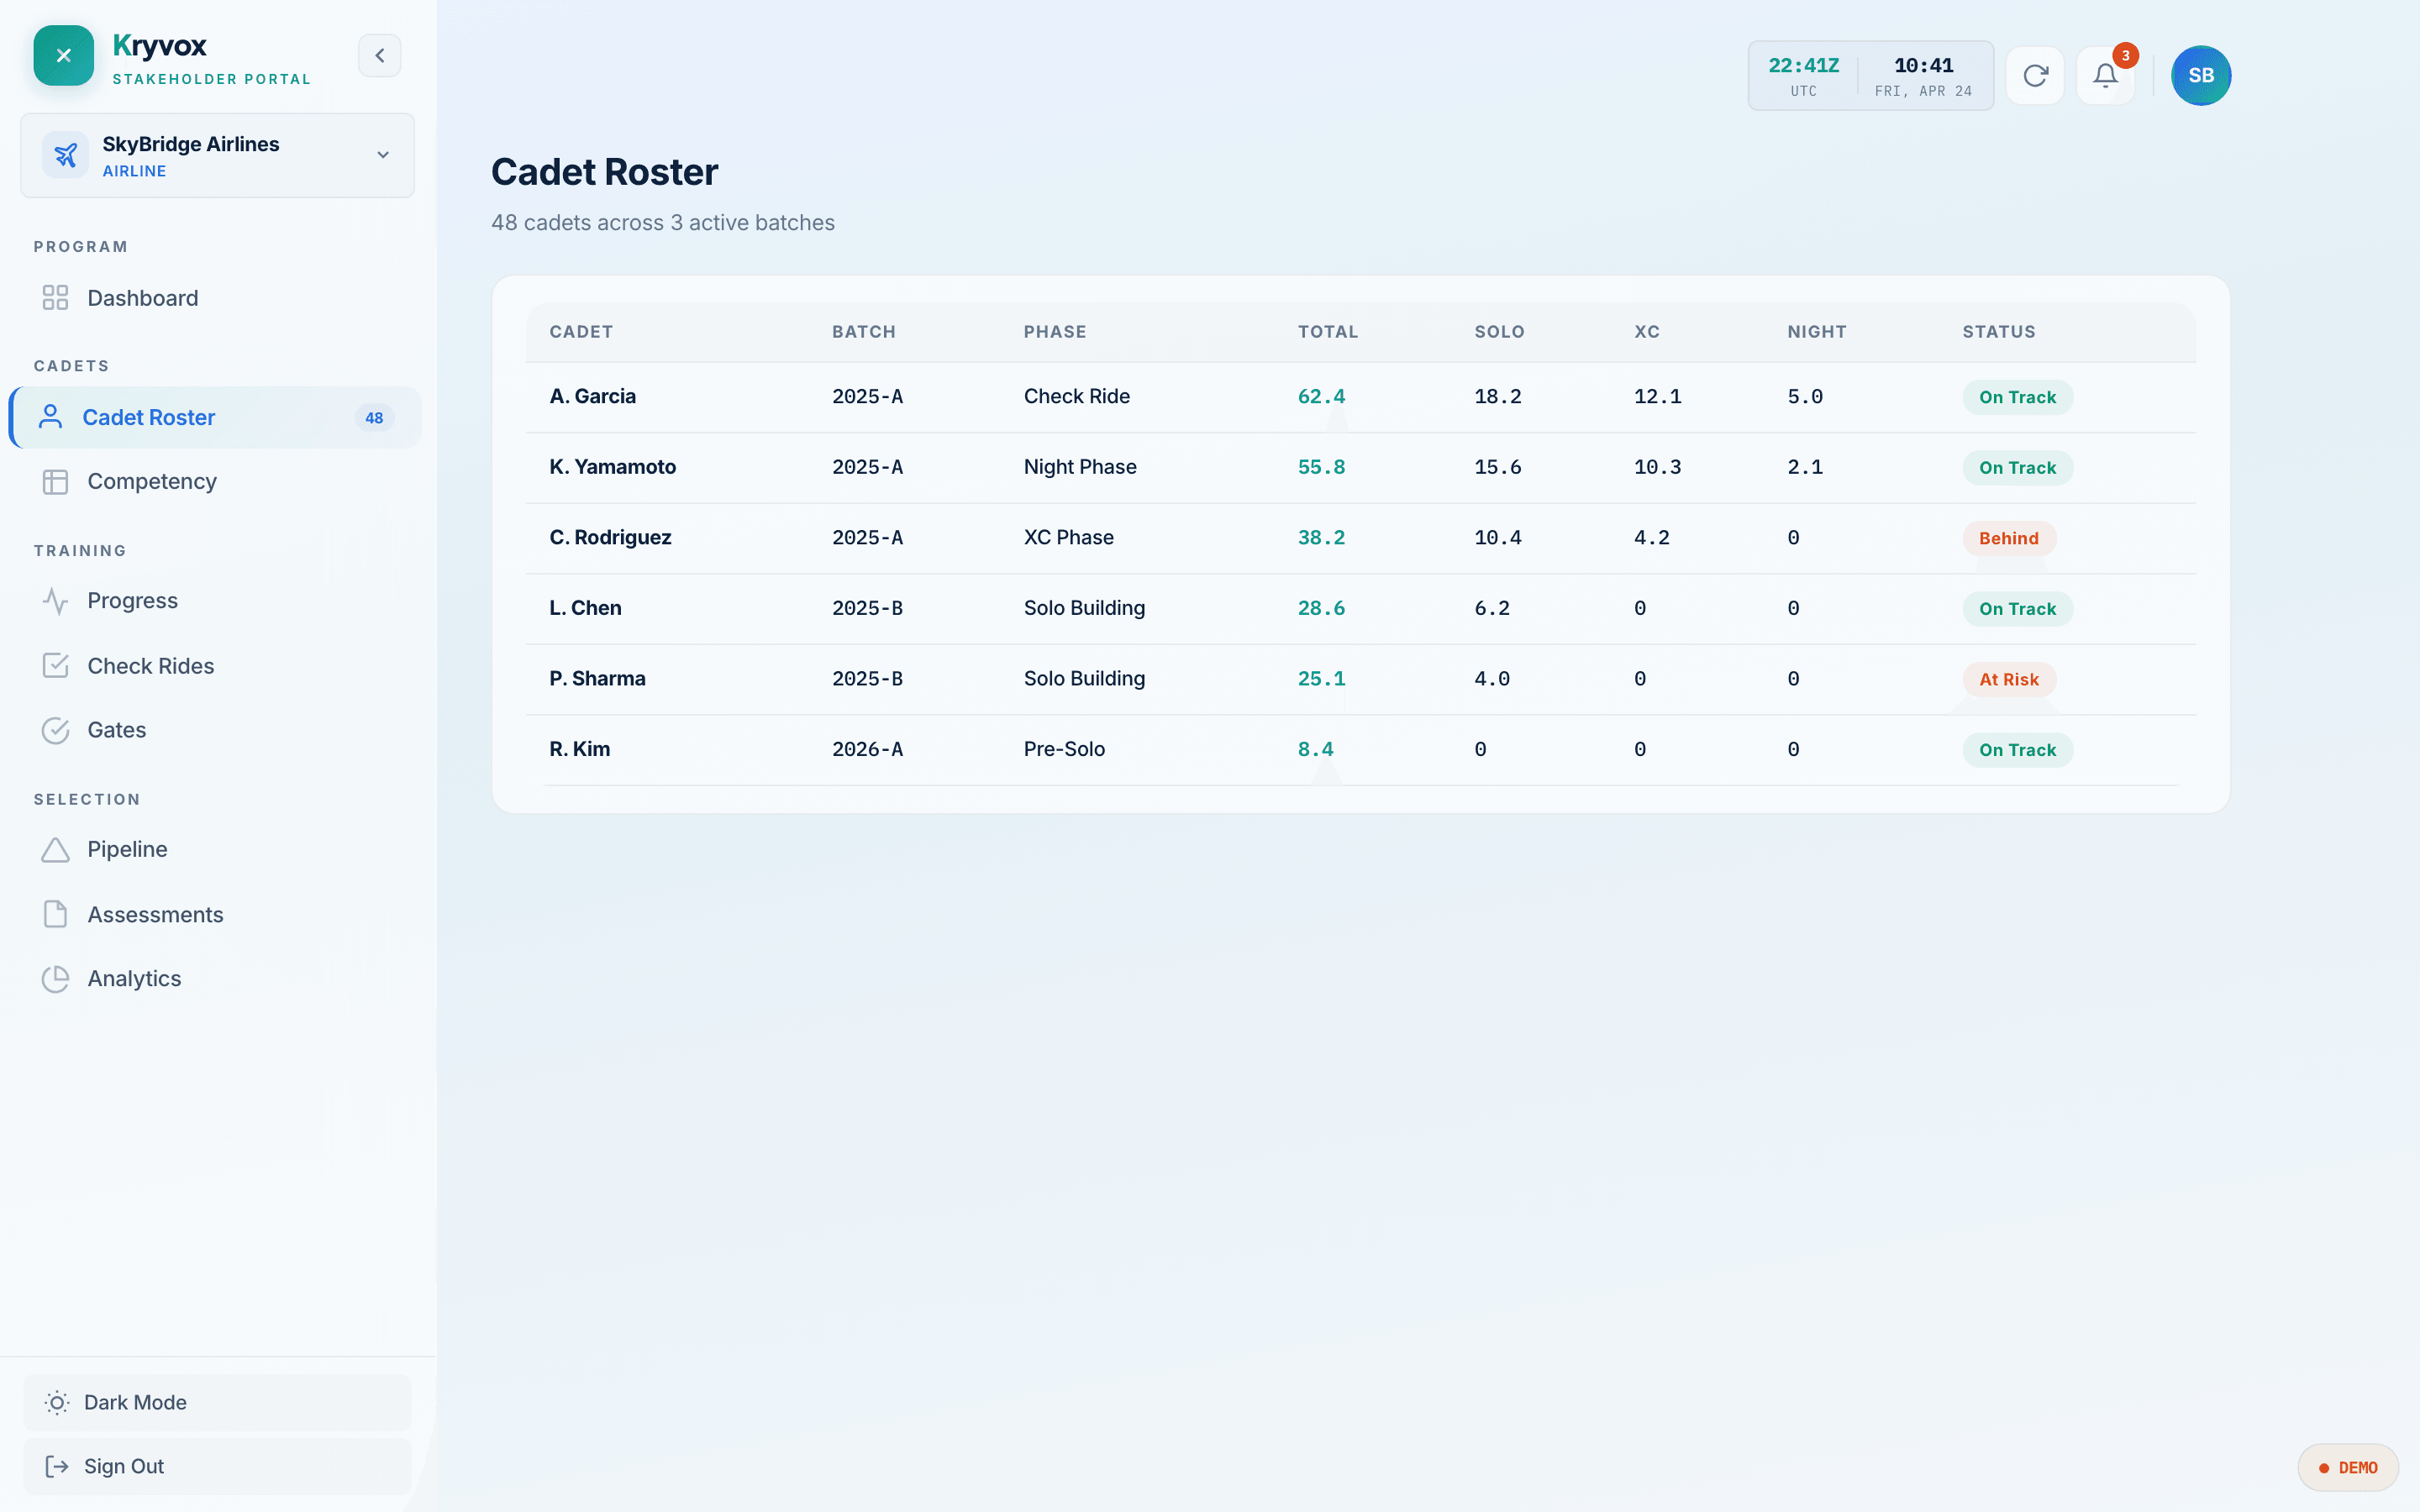Click the Check Ride phase of A. Garcia
The image size is (2420, 1512).
click(1077, 396)
